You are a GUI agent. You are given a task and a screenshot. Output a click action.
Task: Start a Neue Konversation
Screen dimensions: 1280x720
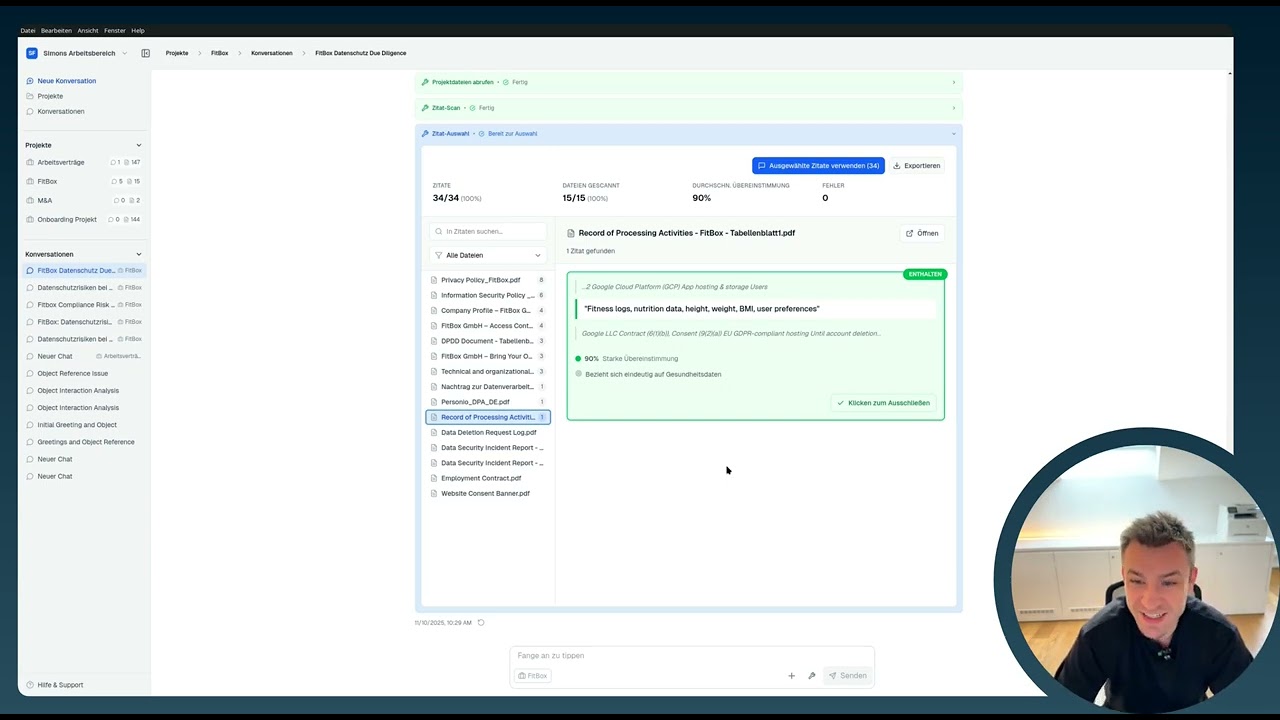66,81
